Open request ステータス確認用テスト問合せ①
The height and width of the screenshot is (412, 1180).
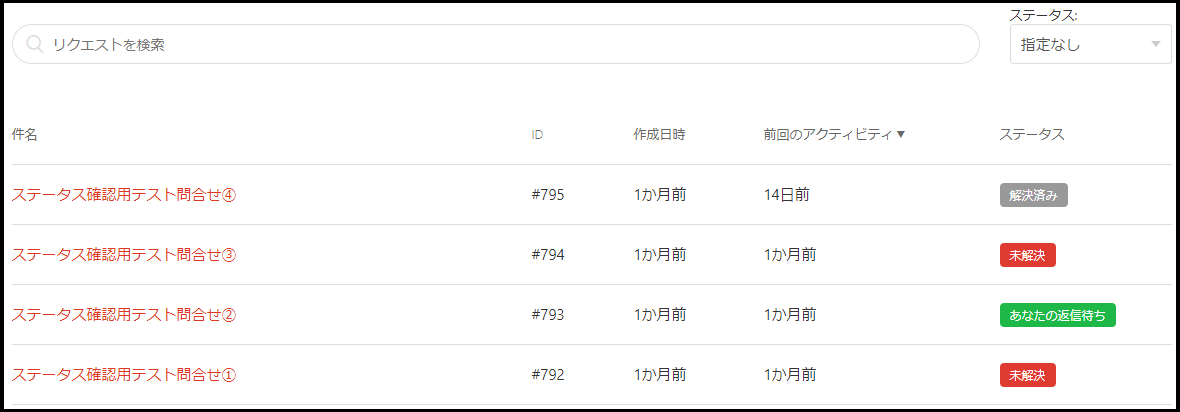(x=124, y=375)
